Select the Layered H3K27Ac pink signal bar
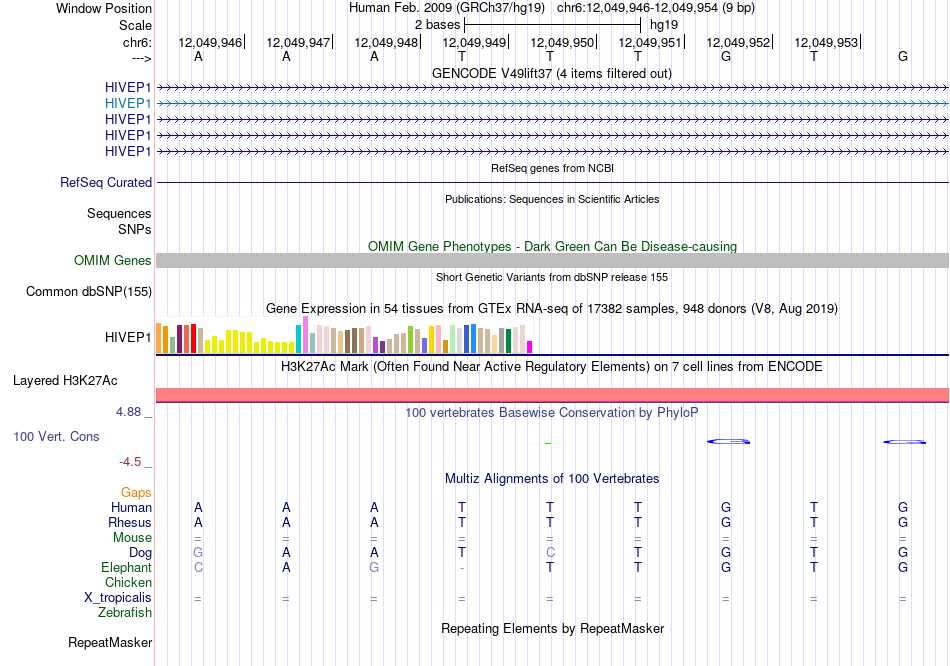 pos(552,395)
